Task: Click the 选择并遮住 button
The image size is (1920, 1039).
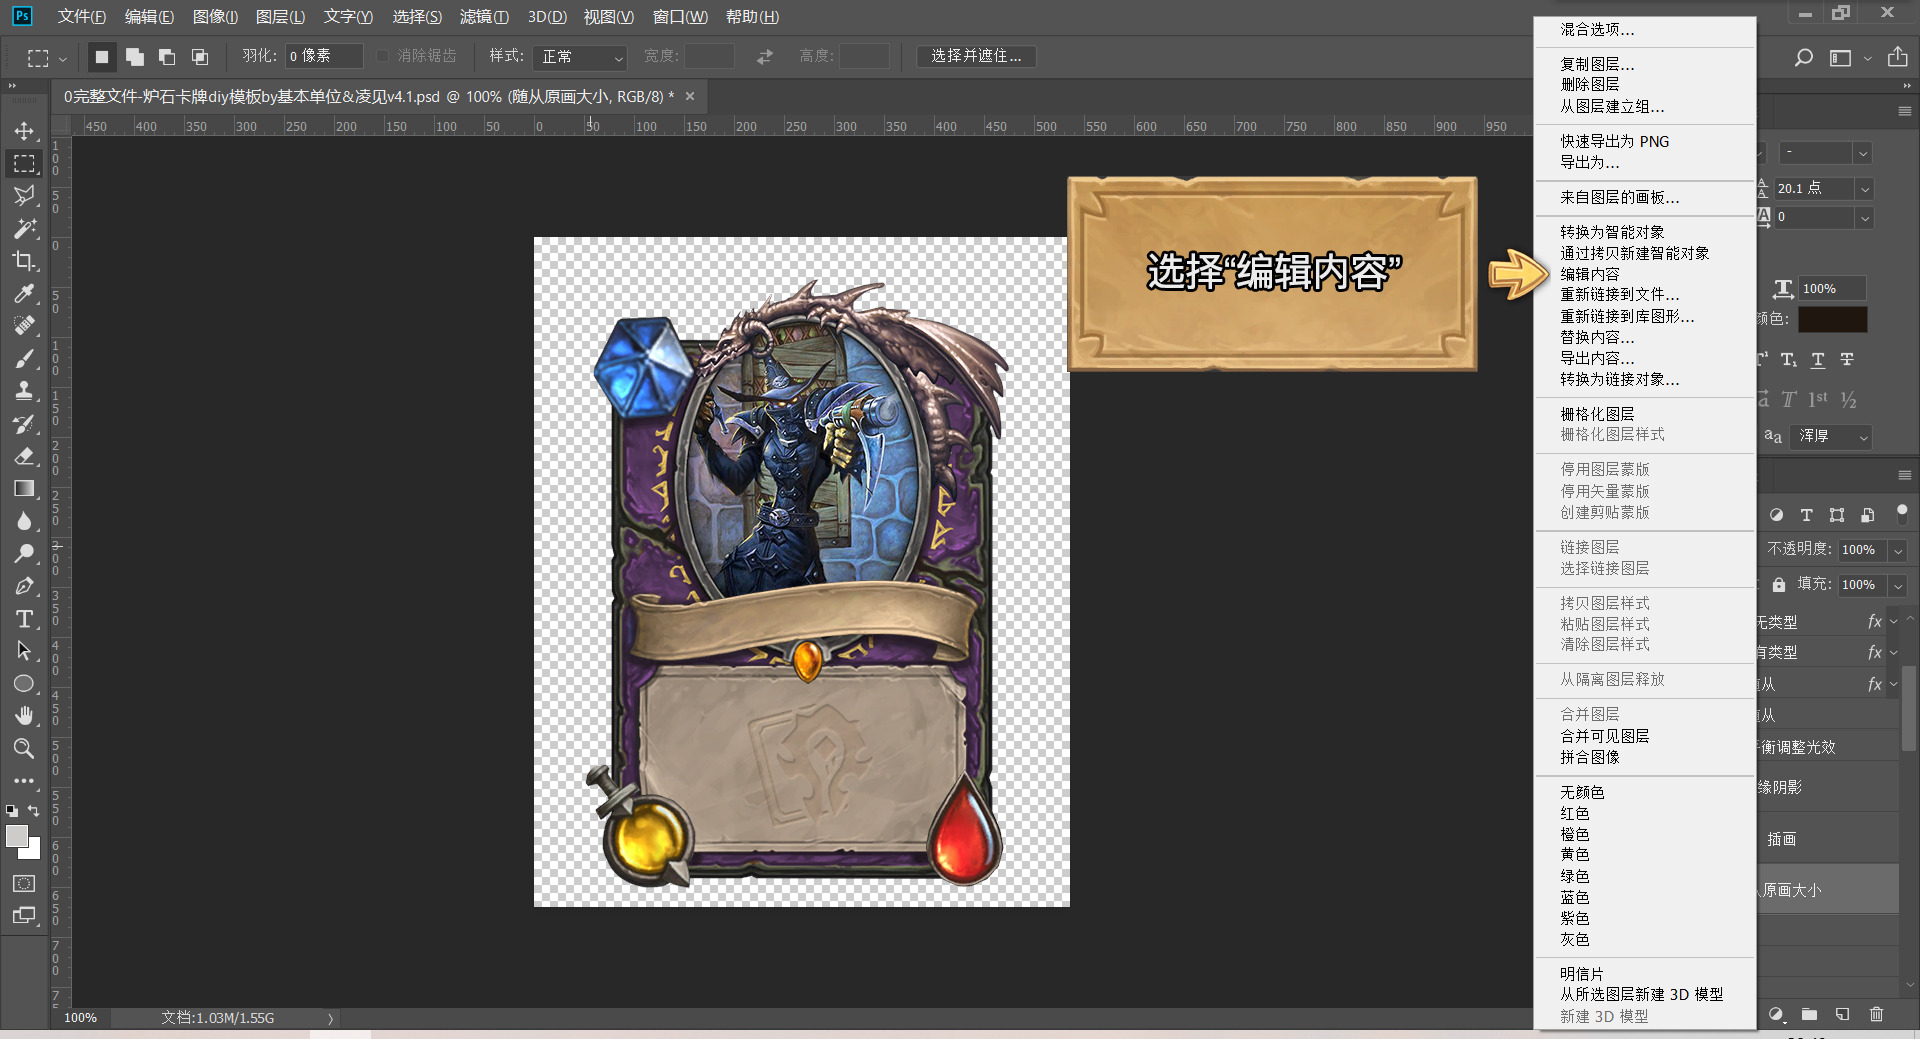Action: coord(976,57)
